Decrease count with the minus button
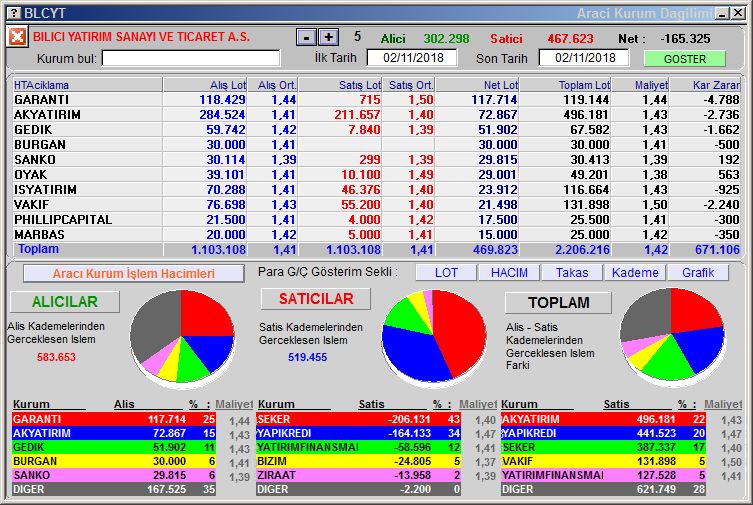 [x=306, y=37]
